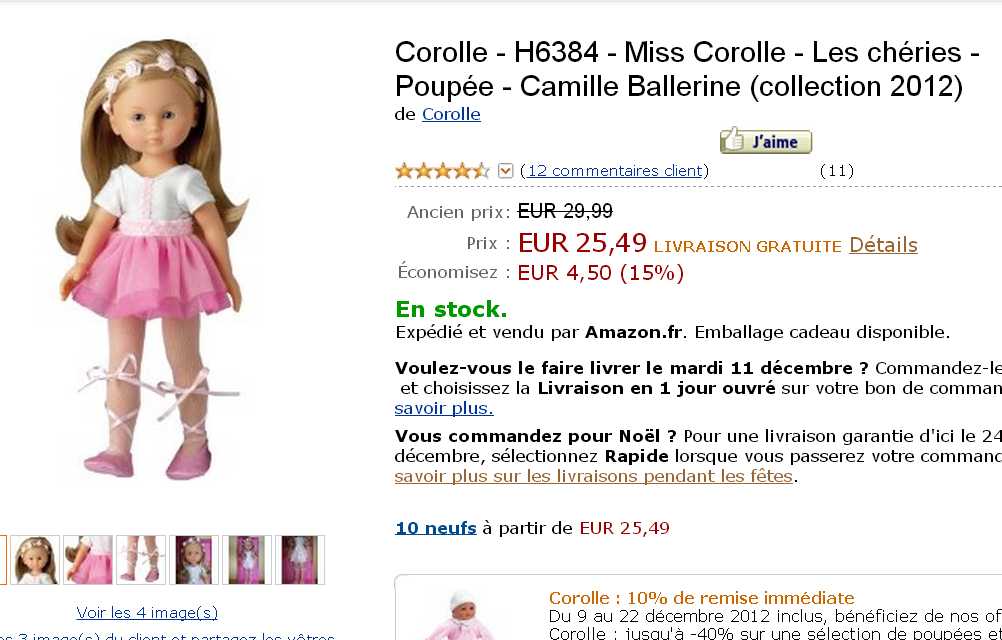Open holiday delivery info link

pyautogui.click(x=594, y=476)
